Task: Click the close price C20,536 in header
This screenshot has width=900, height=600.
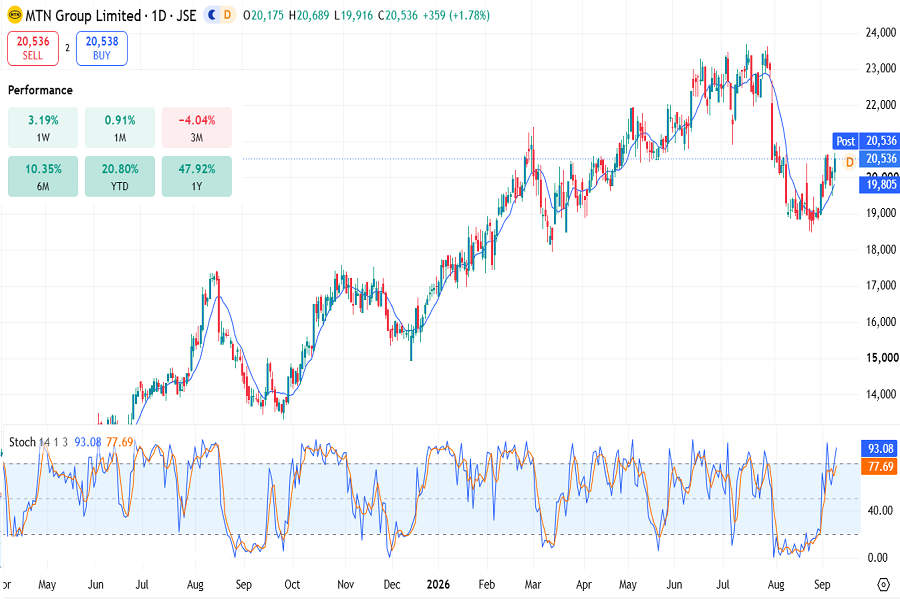Action: [x=398, y=16]
